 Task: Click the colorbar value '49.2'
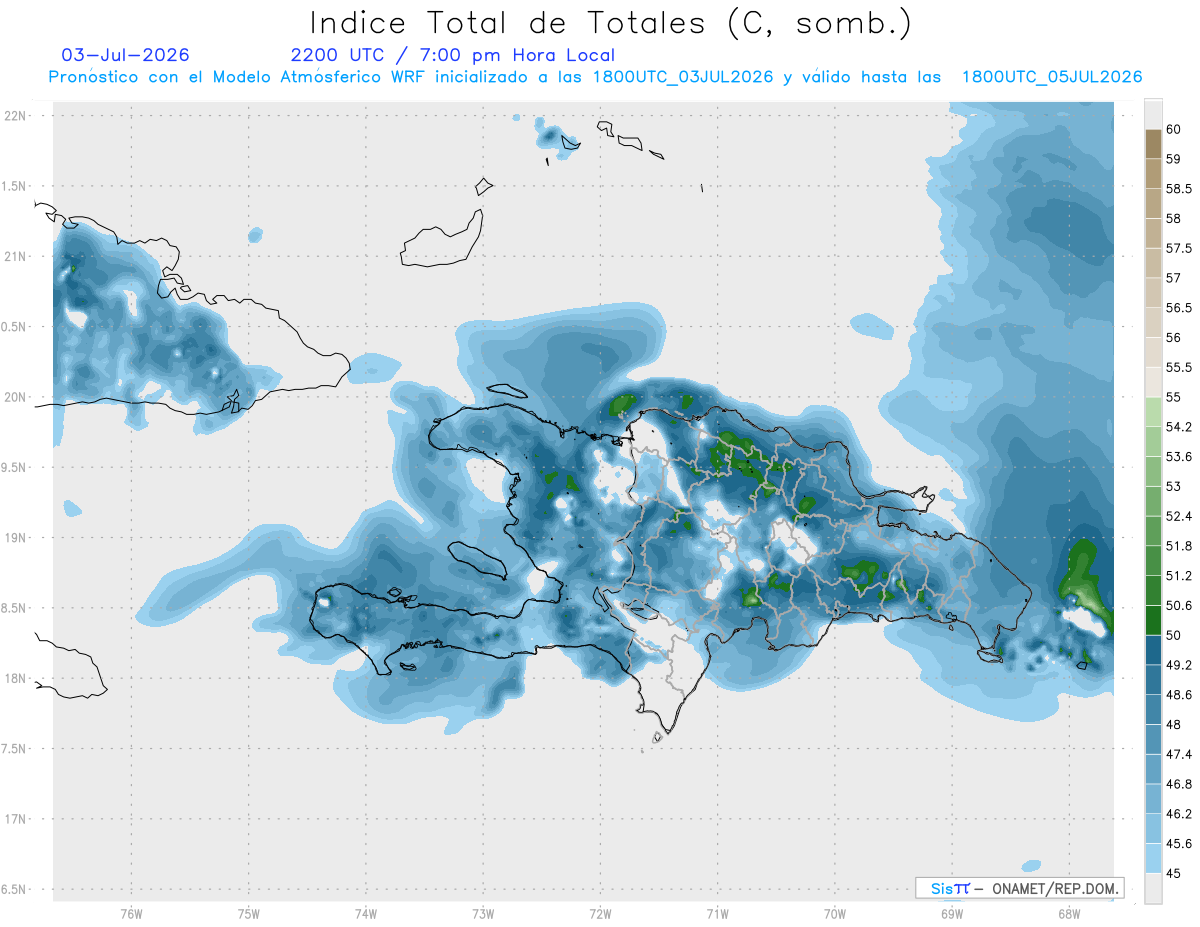[1179, 665]
